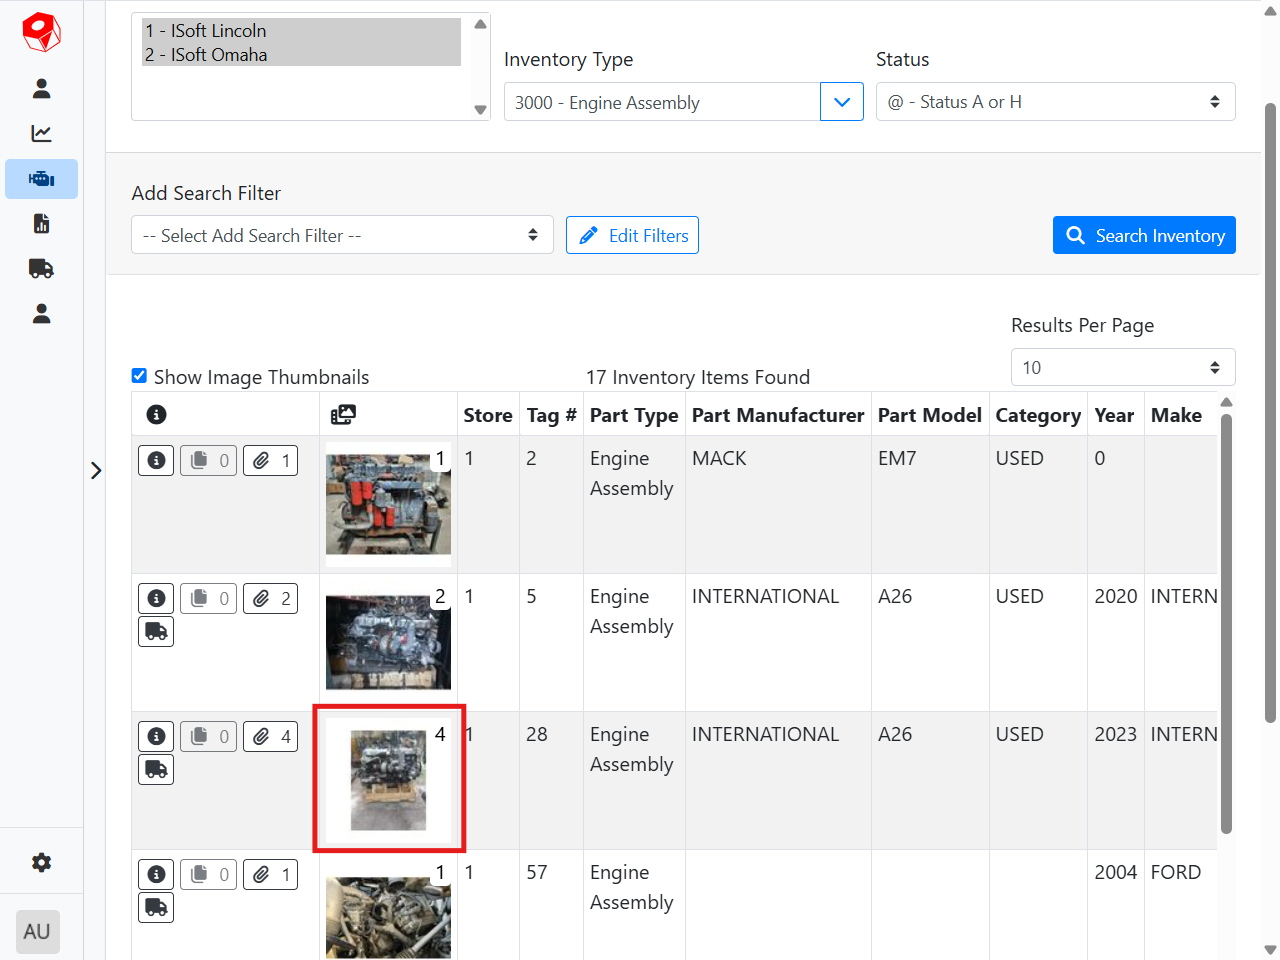Image resolution: width=1280 pixels, height=960 pixels.
Task: Open the Select Add Search Filter dropdown
Action: tap(342, 235)
